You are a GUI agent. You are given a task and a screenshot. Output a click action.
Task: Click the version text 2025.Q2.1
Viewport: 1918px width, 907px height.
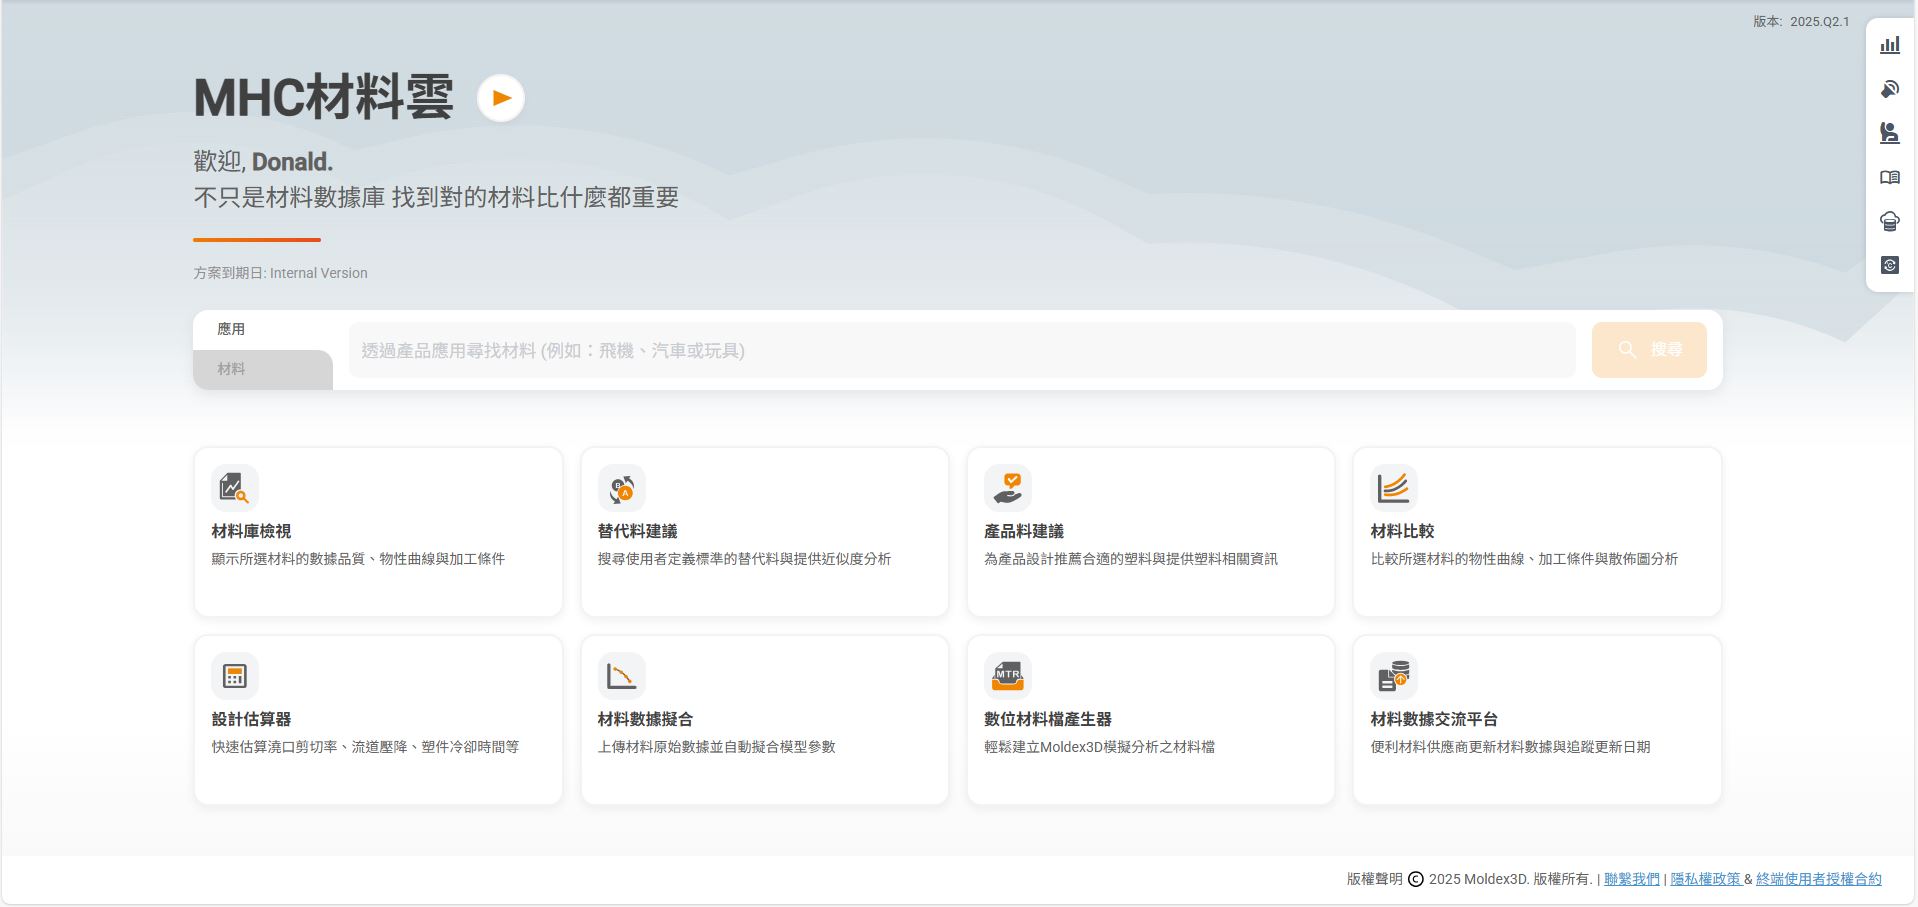(1820, 21)
